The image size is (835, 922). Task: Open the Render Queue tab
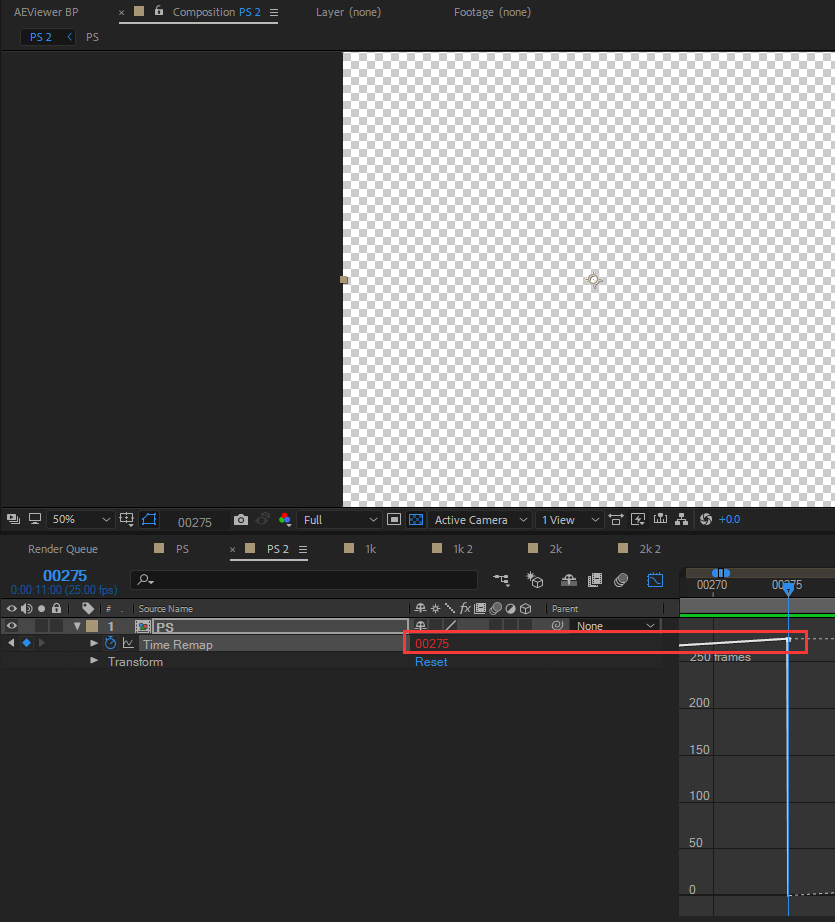pyautogui.click(x=63, y=549)
